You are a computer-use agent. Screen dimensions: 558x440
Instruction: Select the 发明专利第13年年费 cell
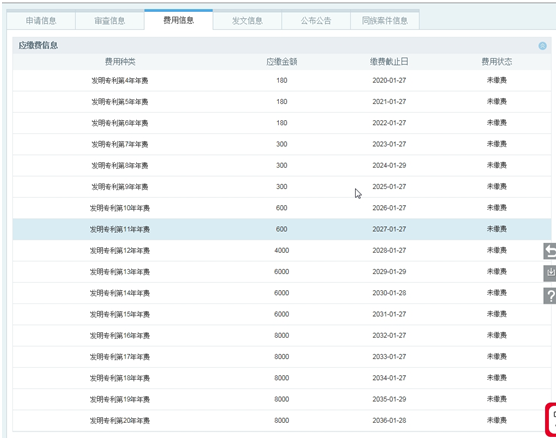click(x=120, y=272)
